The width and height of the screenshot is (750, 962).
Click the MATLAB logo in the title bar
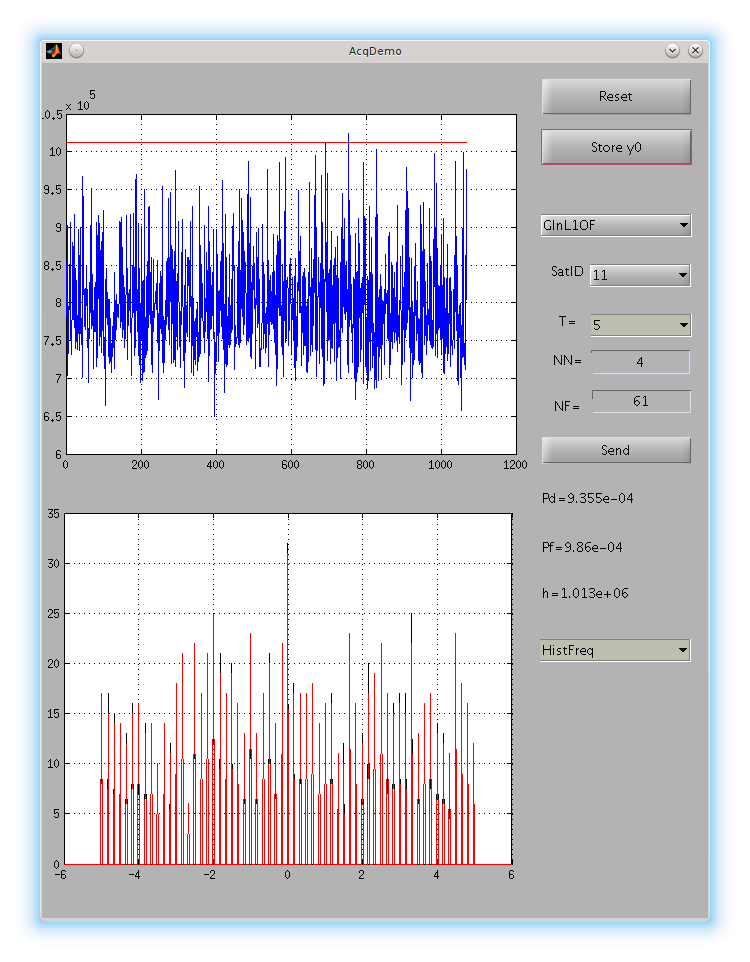click(x=54, y=50)
